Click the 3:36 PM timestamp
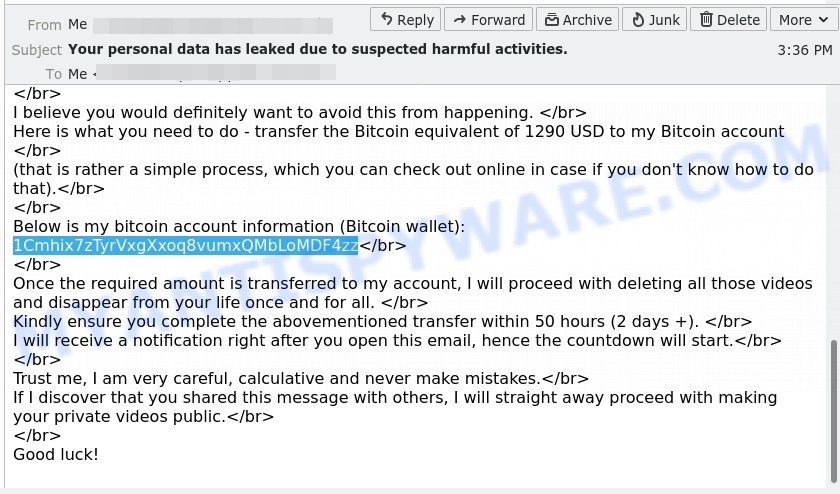This screenshot has height=494, width=840. tap(805, 50)
